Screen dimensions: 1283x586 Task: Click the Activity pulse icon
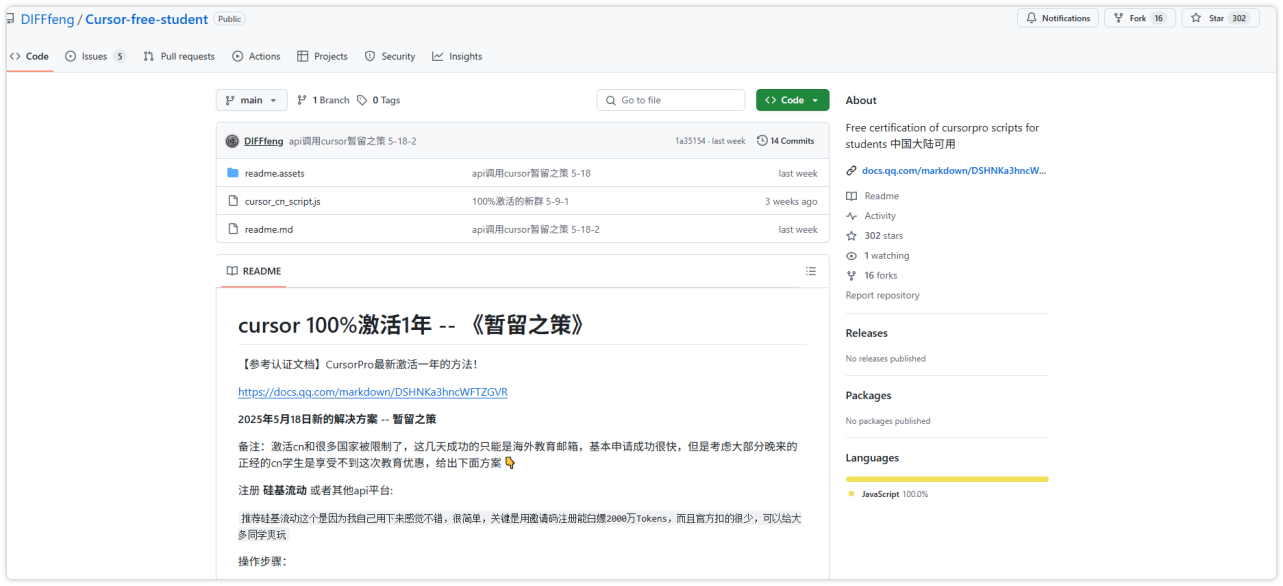click(851, 216)
